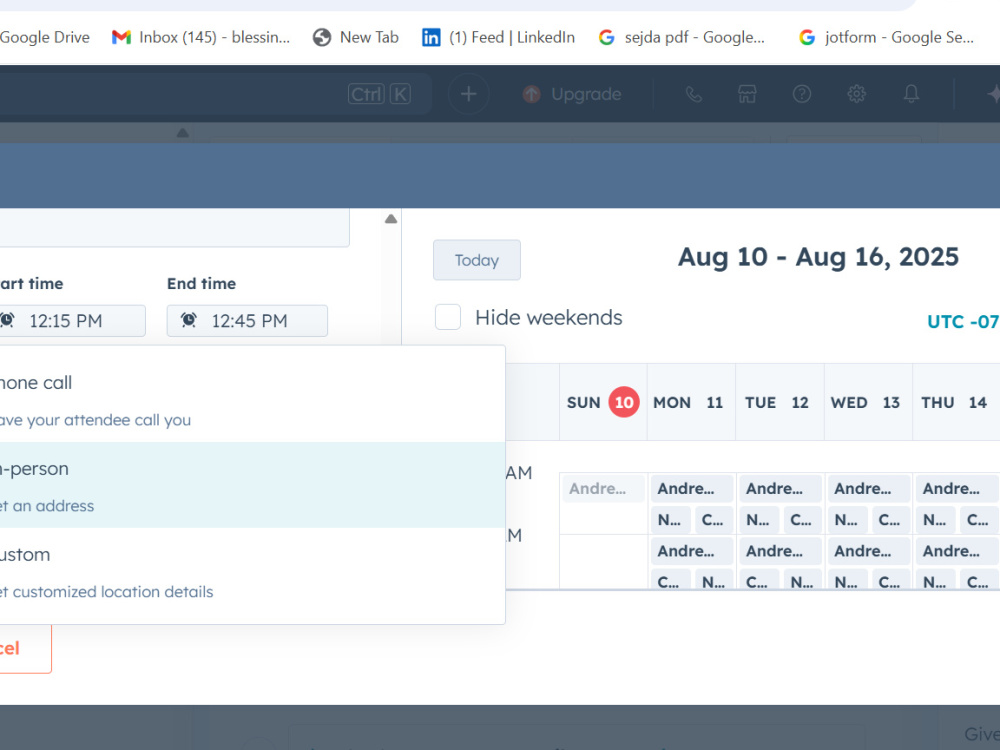
Task: Select the Phone call location option
Action: pyautogui.click(x=253, y=399)
